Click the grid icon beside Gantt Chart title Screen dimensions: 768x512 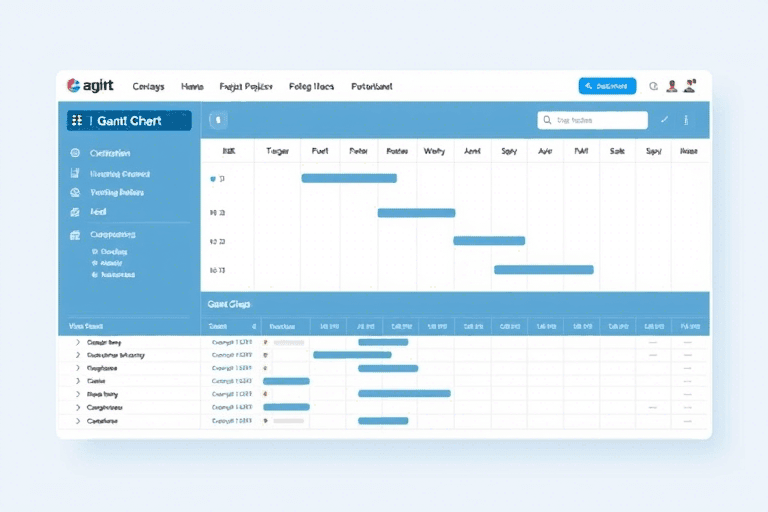point(77,120)
